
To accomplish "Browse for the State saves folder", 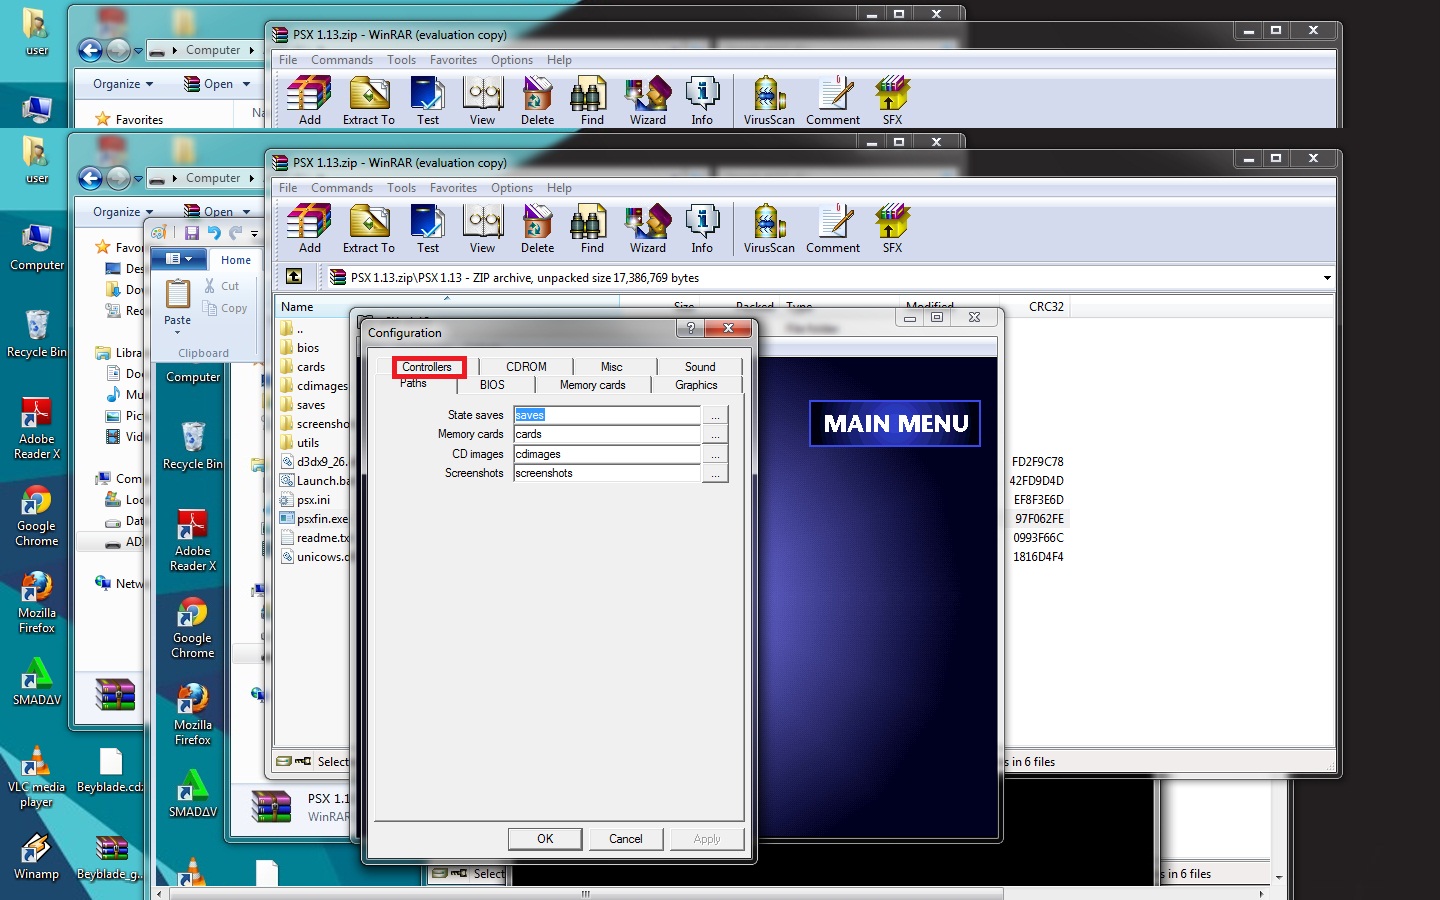I will point(715,415).
